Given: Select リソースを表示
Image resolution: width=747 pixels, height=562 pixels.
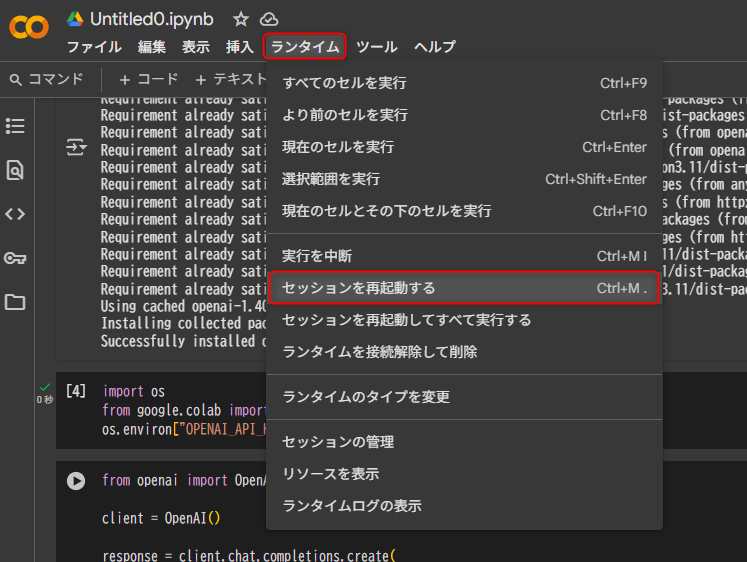Looking at the screenshot, I should click(464, 474).
